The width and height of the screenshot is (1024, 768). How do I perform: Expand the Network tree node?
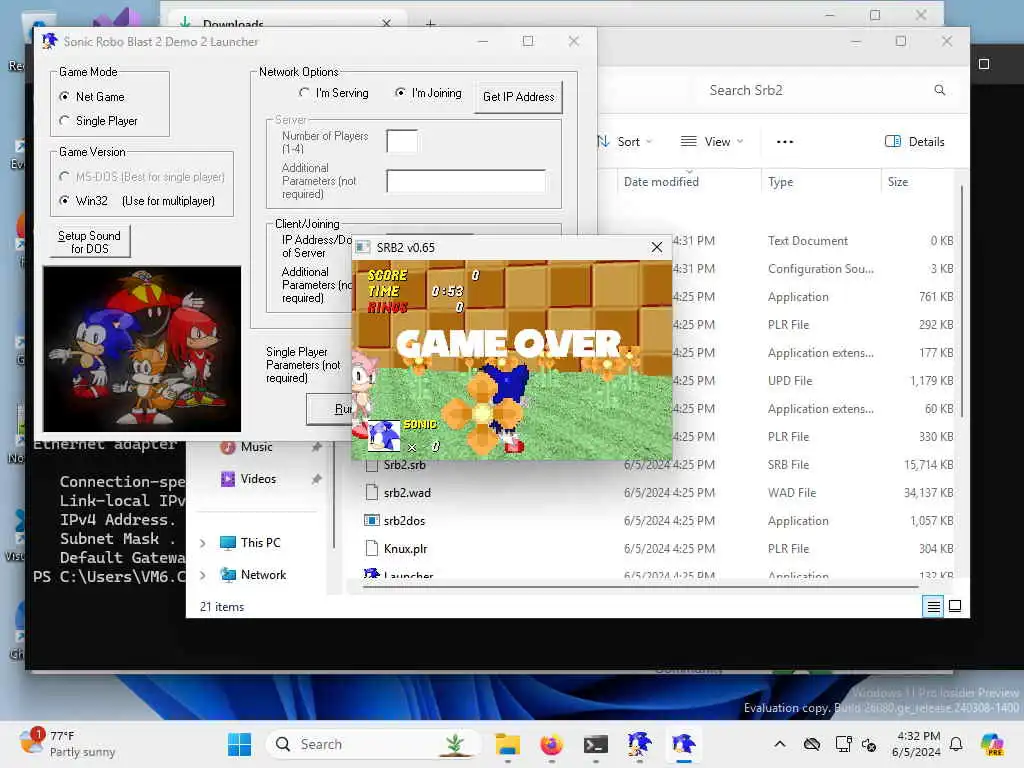[202, 575]
